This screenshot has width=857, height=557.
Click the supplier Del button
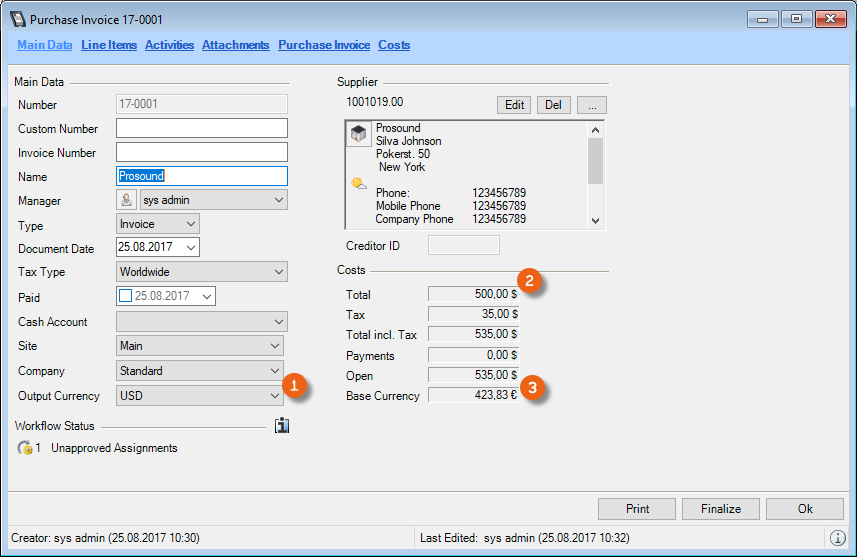point(554,105)
